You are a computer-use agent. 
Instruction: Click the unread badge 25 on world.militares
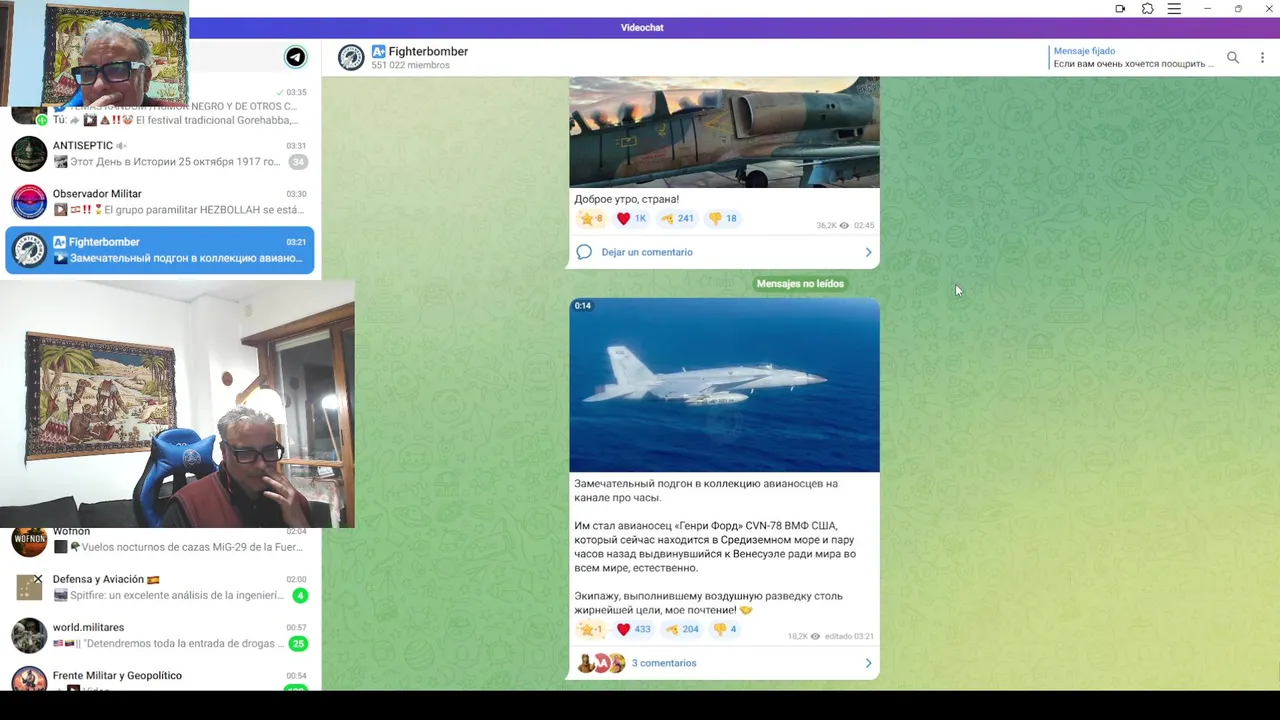point(298,644)
